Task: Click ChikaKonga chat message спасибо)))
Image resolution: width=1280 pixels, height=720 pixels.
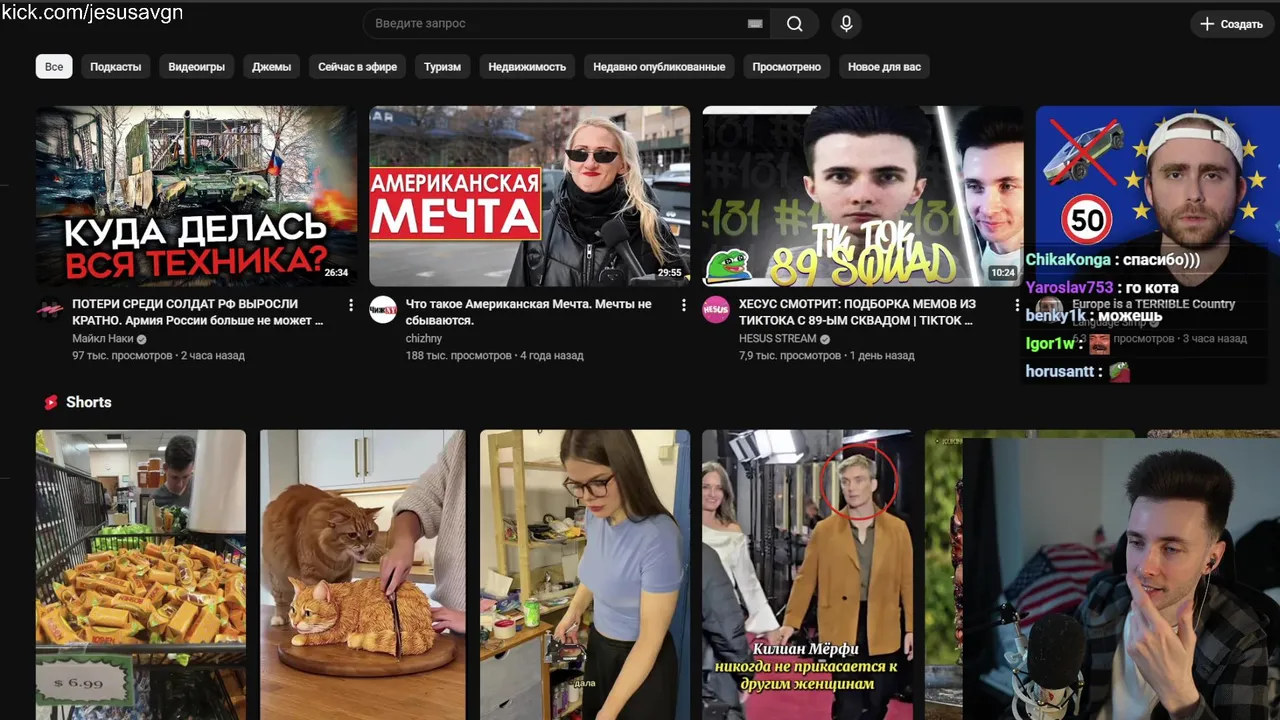Action: (x=1161, y=260)
